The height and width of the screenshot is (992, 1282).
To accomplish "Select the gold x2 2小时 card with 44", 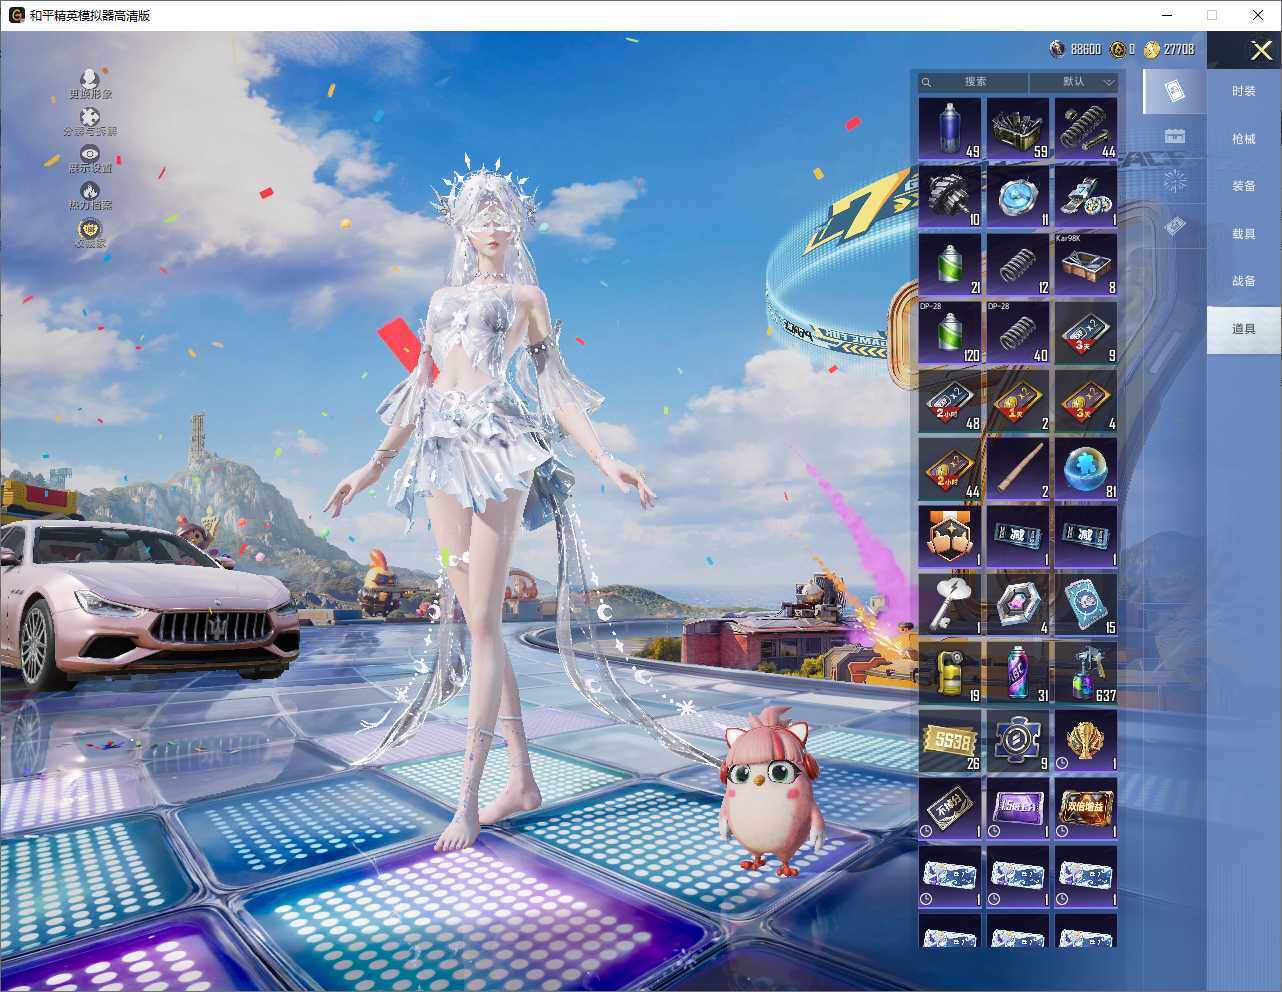I will coord(950,468).
